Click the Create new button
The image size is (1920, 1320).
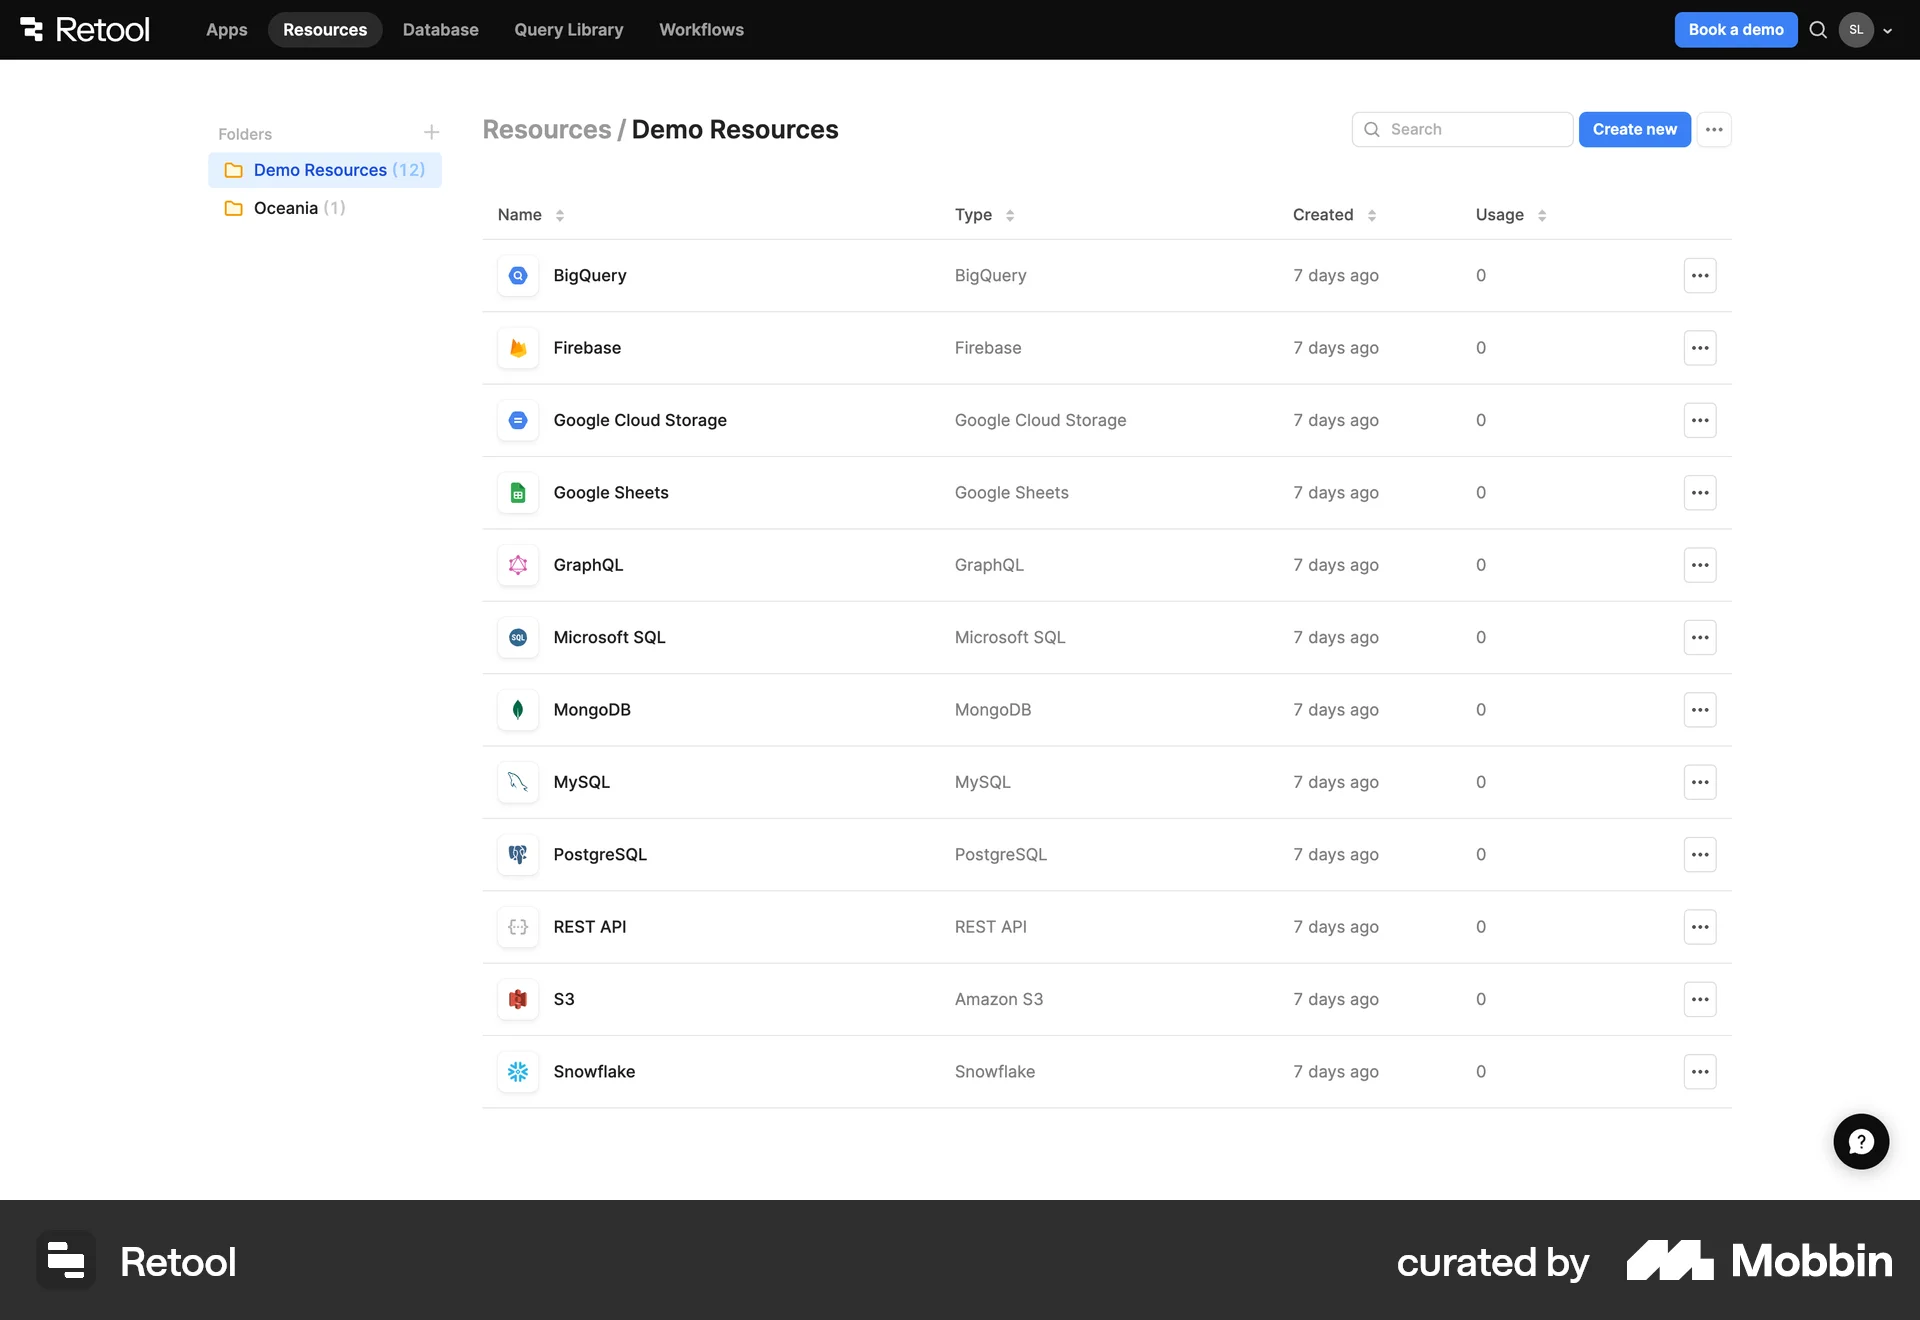[1634, 129]
